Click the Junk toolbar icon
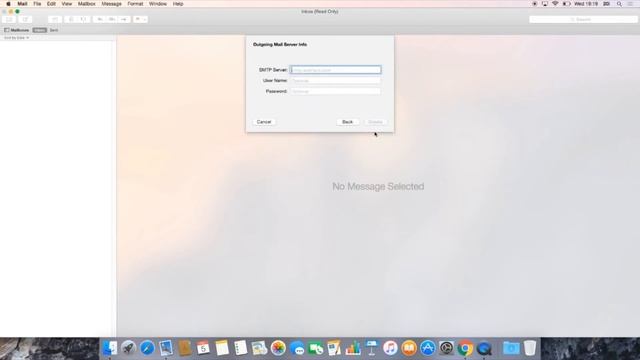Image resolution: width=640 pixels, height=360 pixels. [84, 19]
